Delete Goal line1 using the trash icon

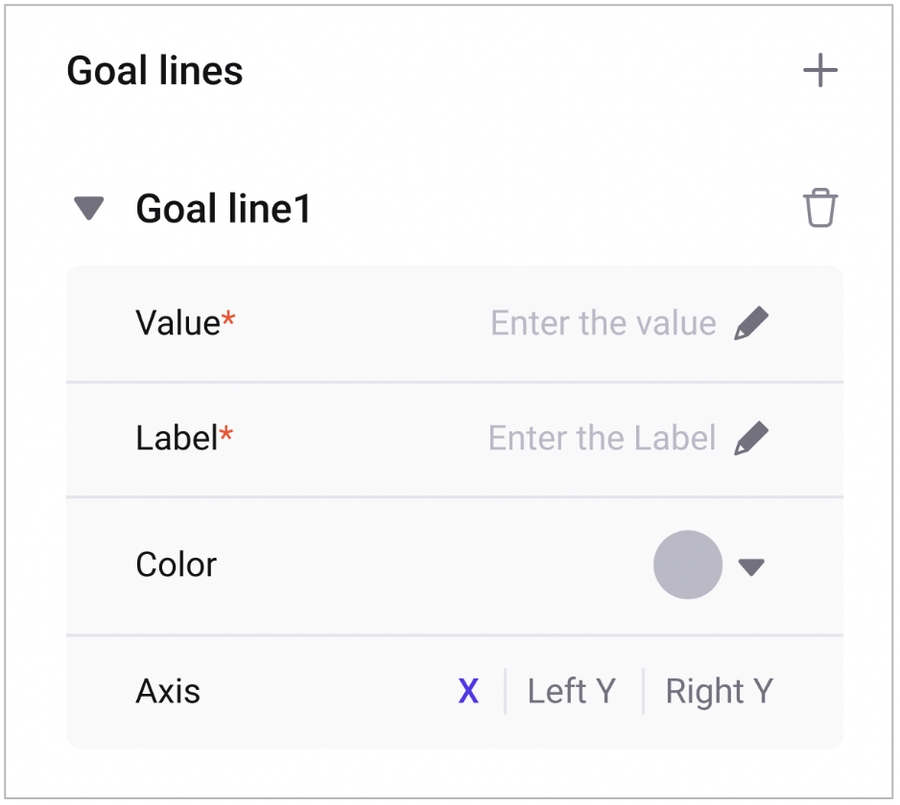tap(820, 209)
